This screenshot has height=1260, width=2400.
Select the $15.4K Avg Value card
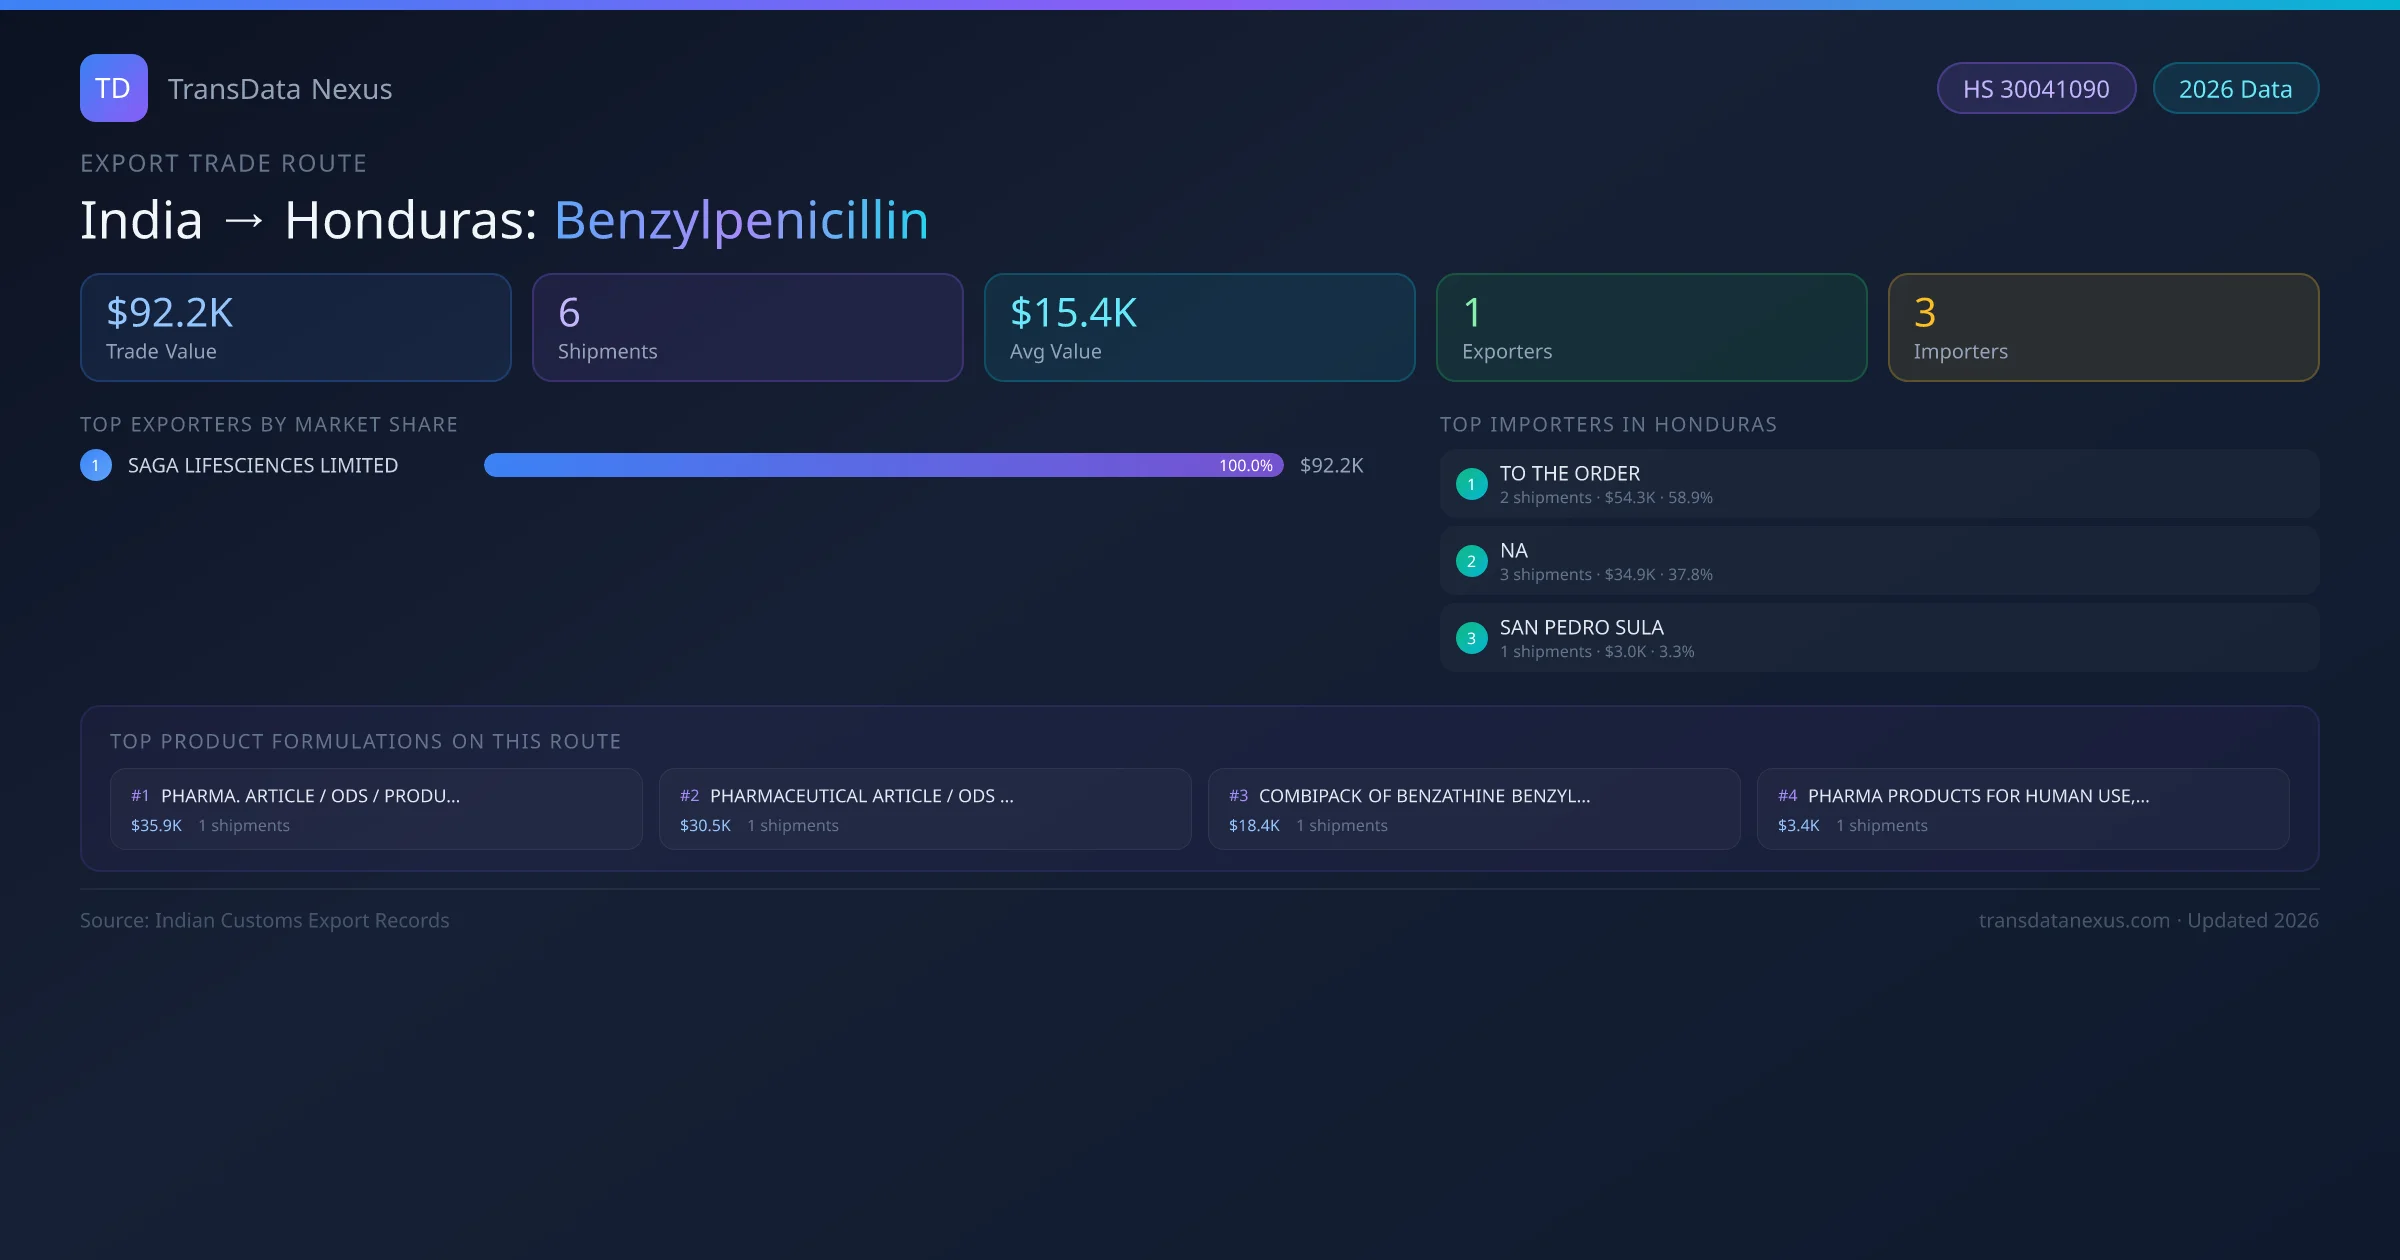(x=1199, y=328)
